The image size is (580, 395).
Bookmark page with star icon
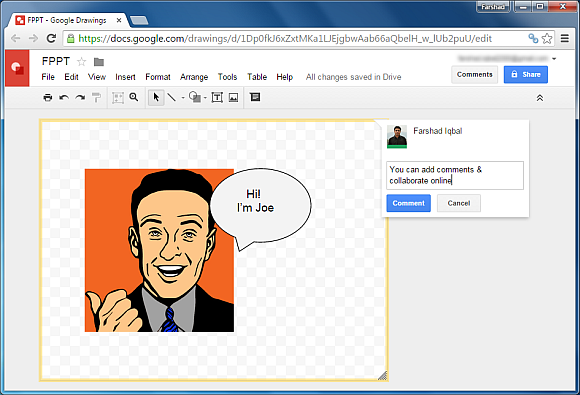(x=547, y=38)
